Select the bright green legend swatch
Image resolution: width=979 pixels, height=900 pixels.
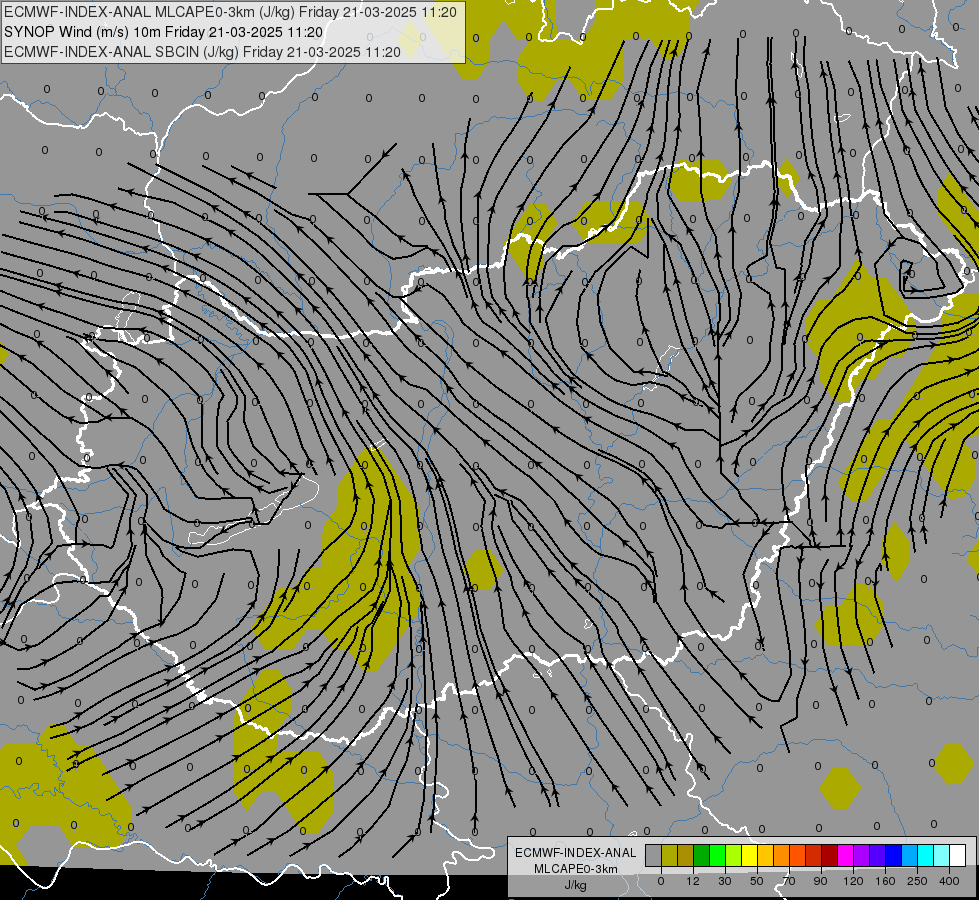point(717,855)
